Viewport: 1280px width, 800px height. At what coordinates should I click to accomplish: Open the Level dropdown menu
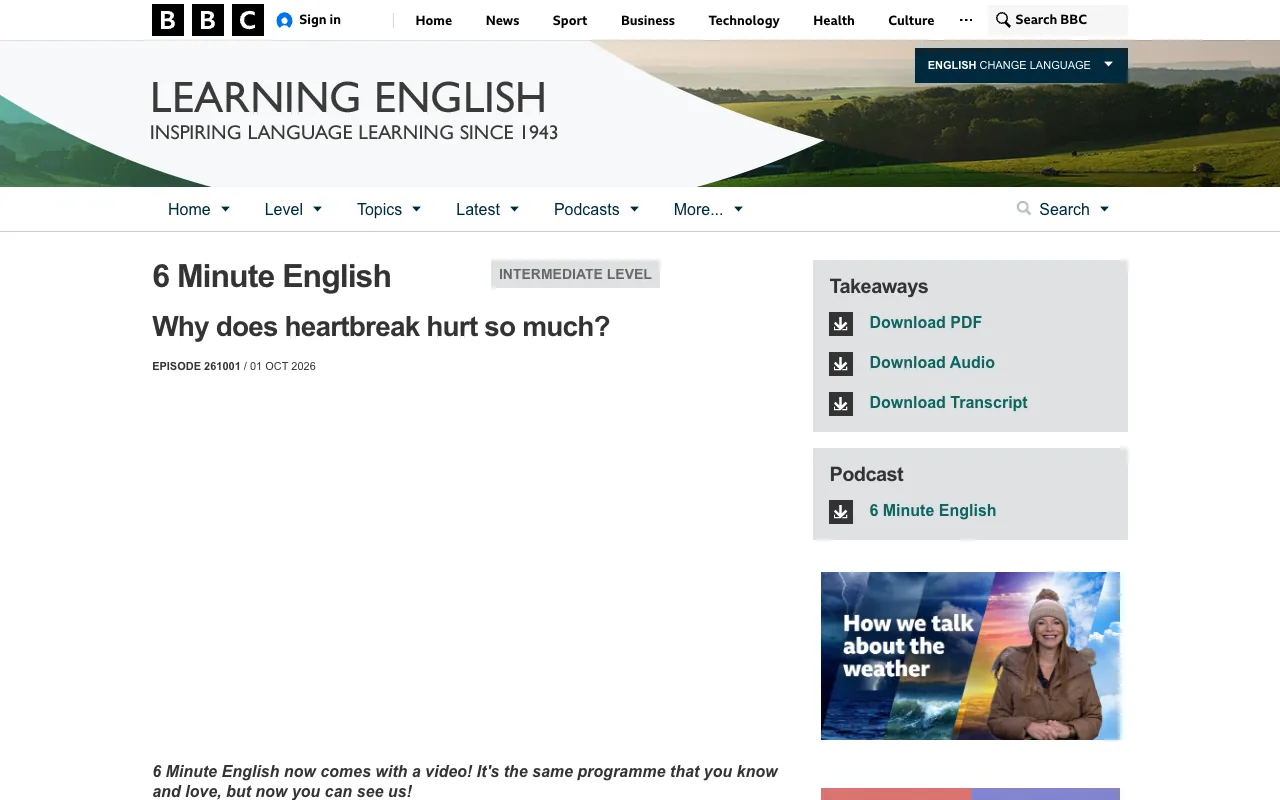click(293, 209)
